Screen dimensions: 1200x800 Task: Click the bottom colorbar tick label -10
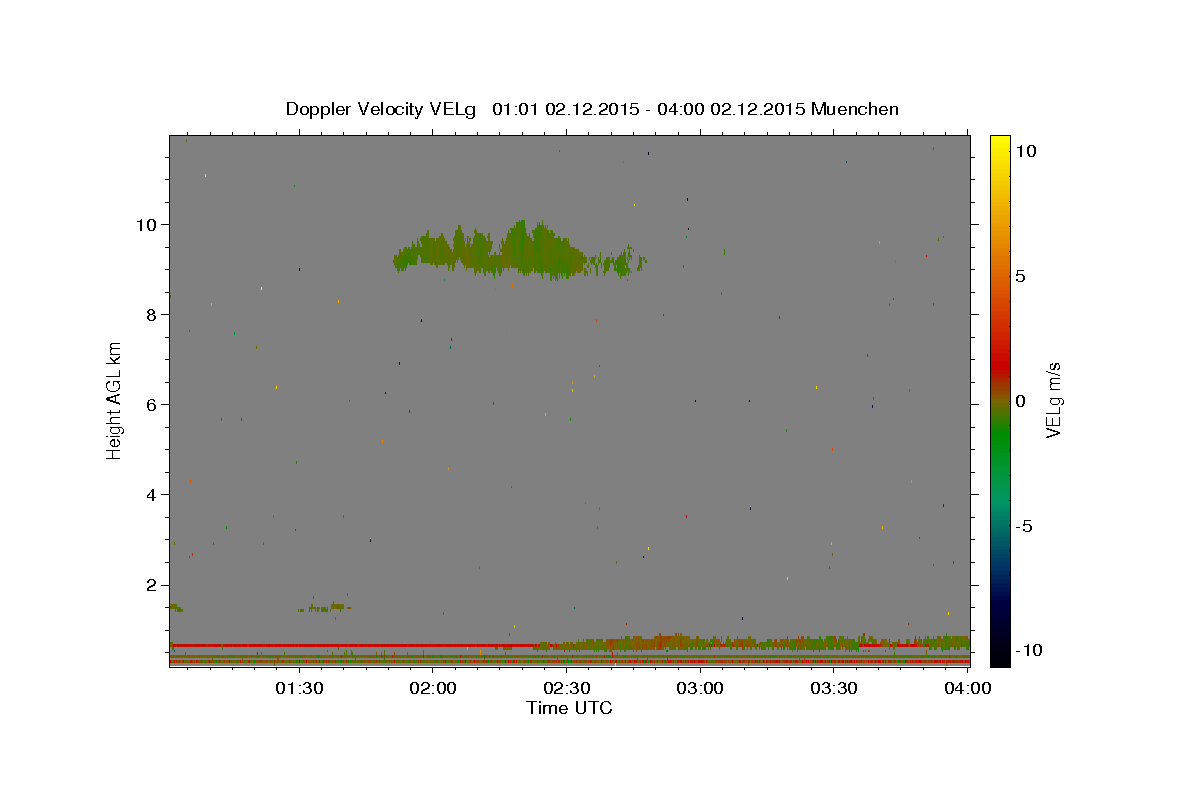click(1028, 650)
